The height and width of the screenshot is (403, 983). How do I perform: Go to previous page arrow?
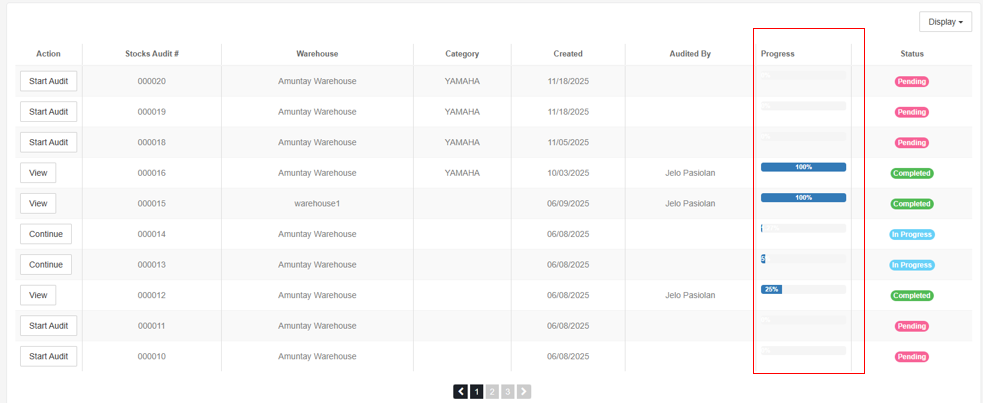tap(460, 392)
